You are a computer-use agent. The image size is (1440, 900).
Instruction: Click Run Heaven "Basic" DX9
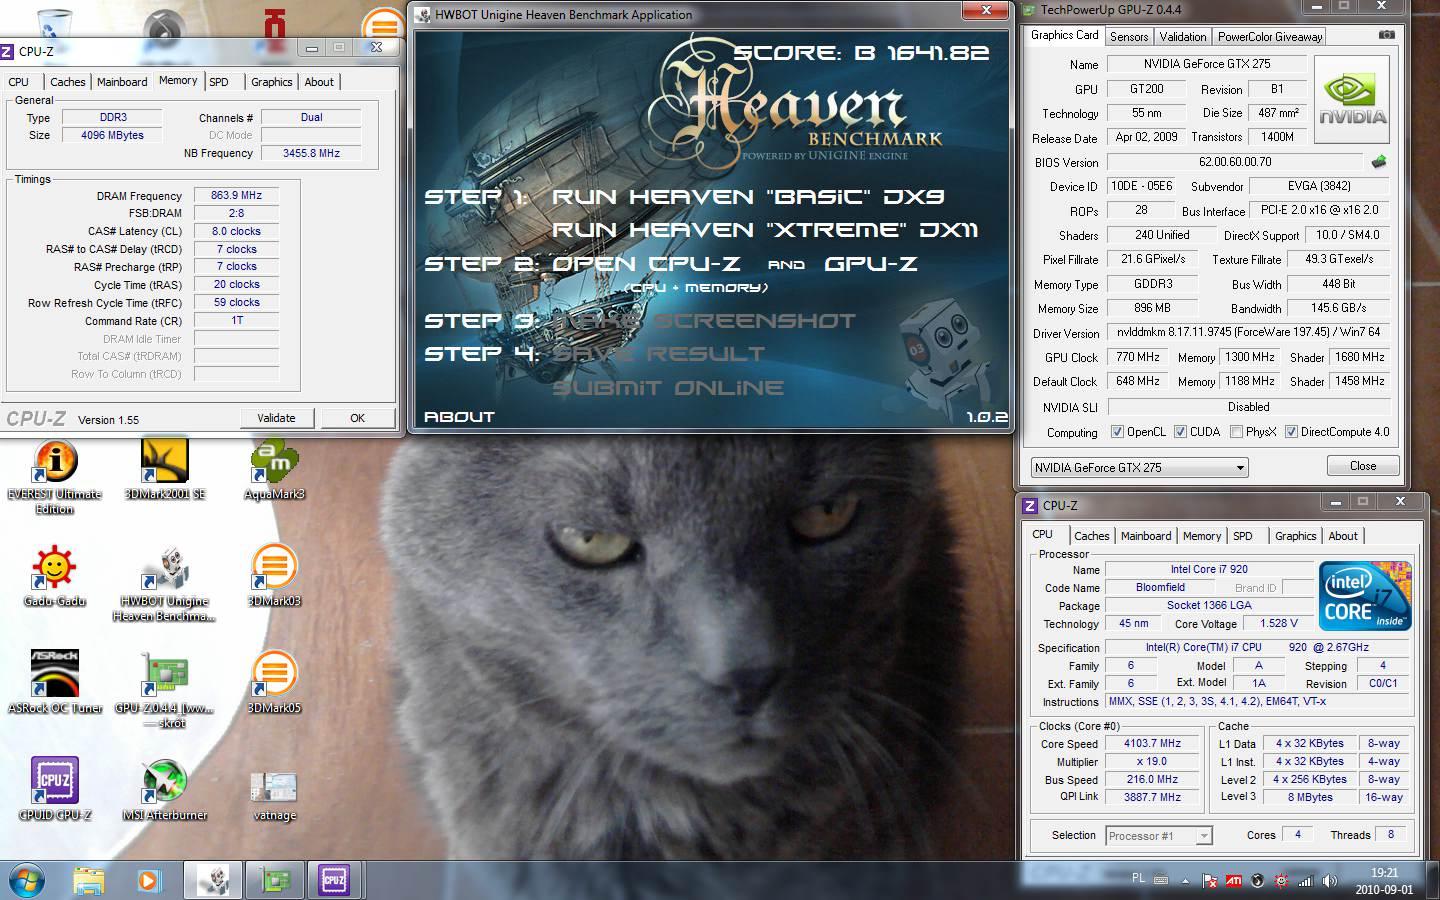[748, 197]
